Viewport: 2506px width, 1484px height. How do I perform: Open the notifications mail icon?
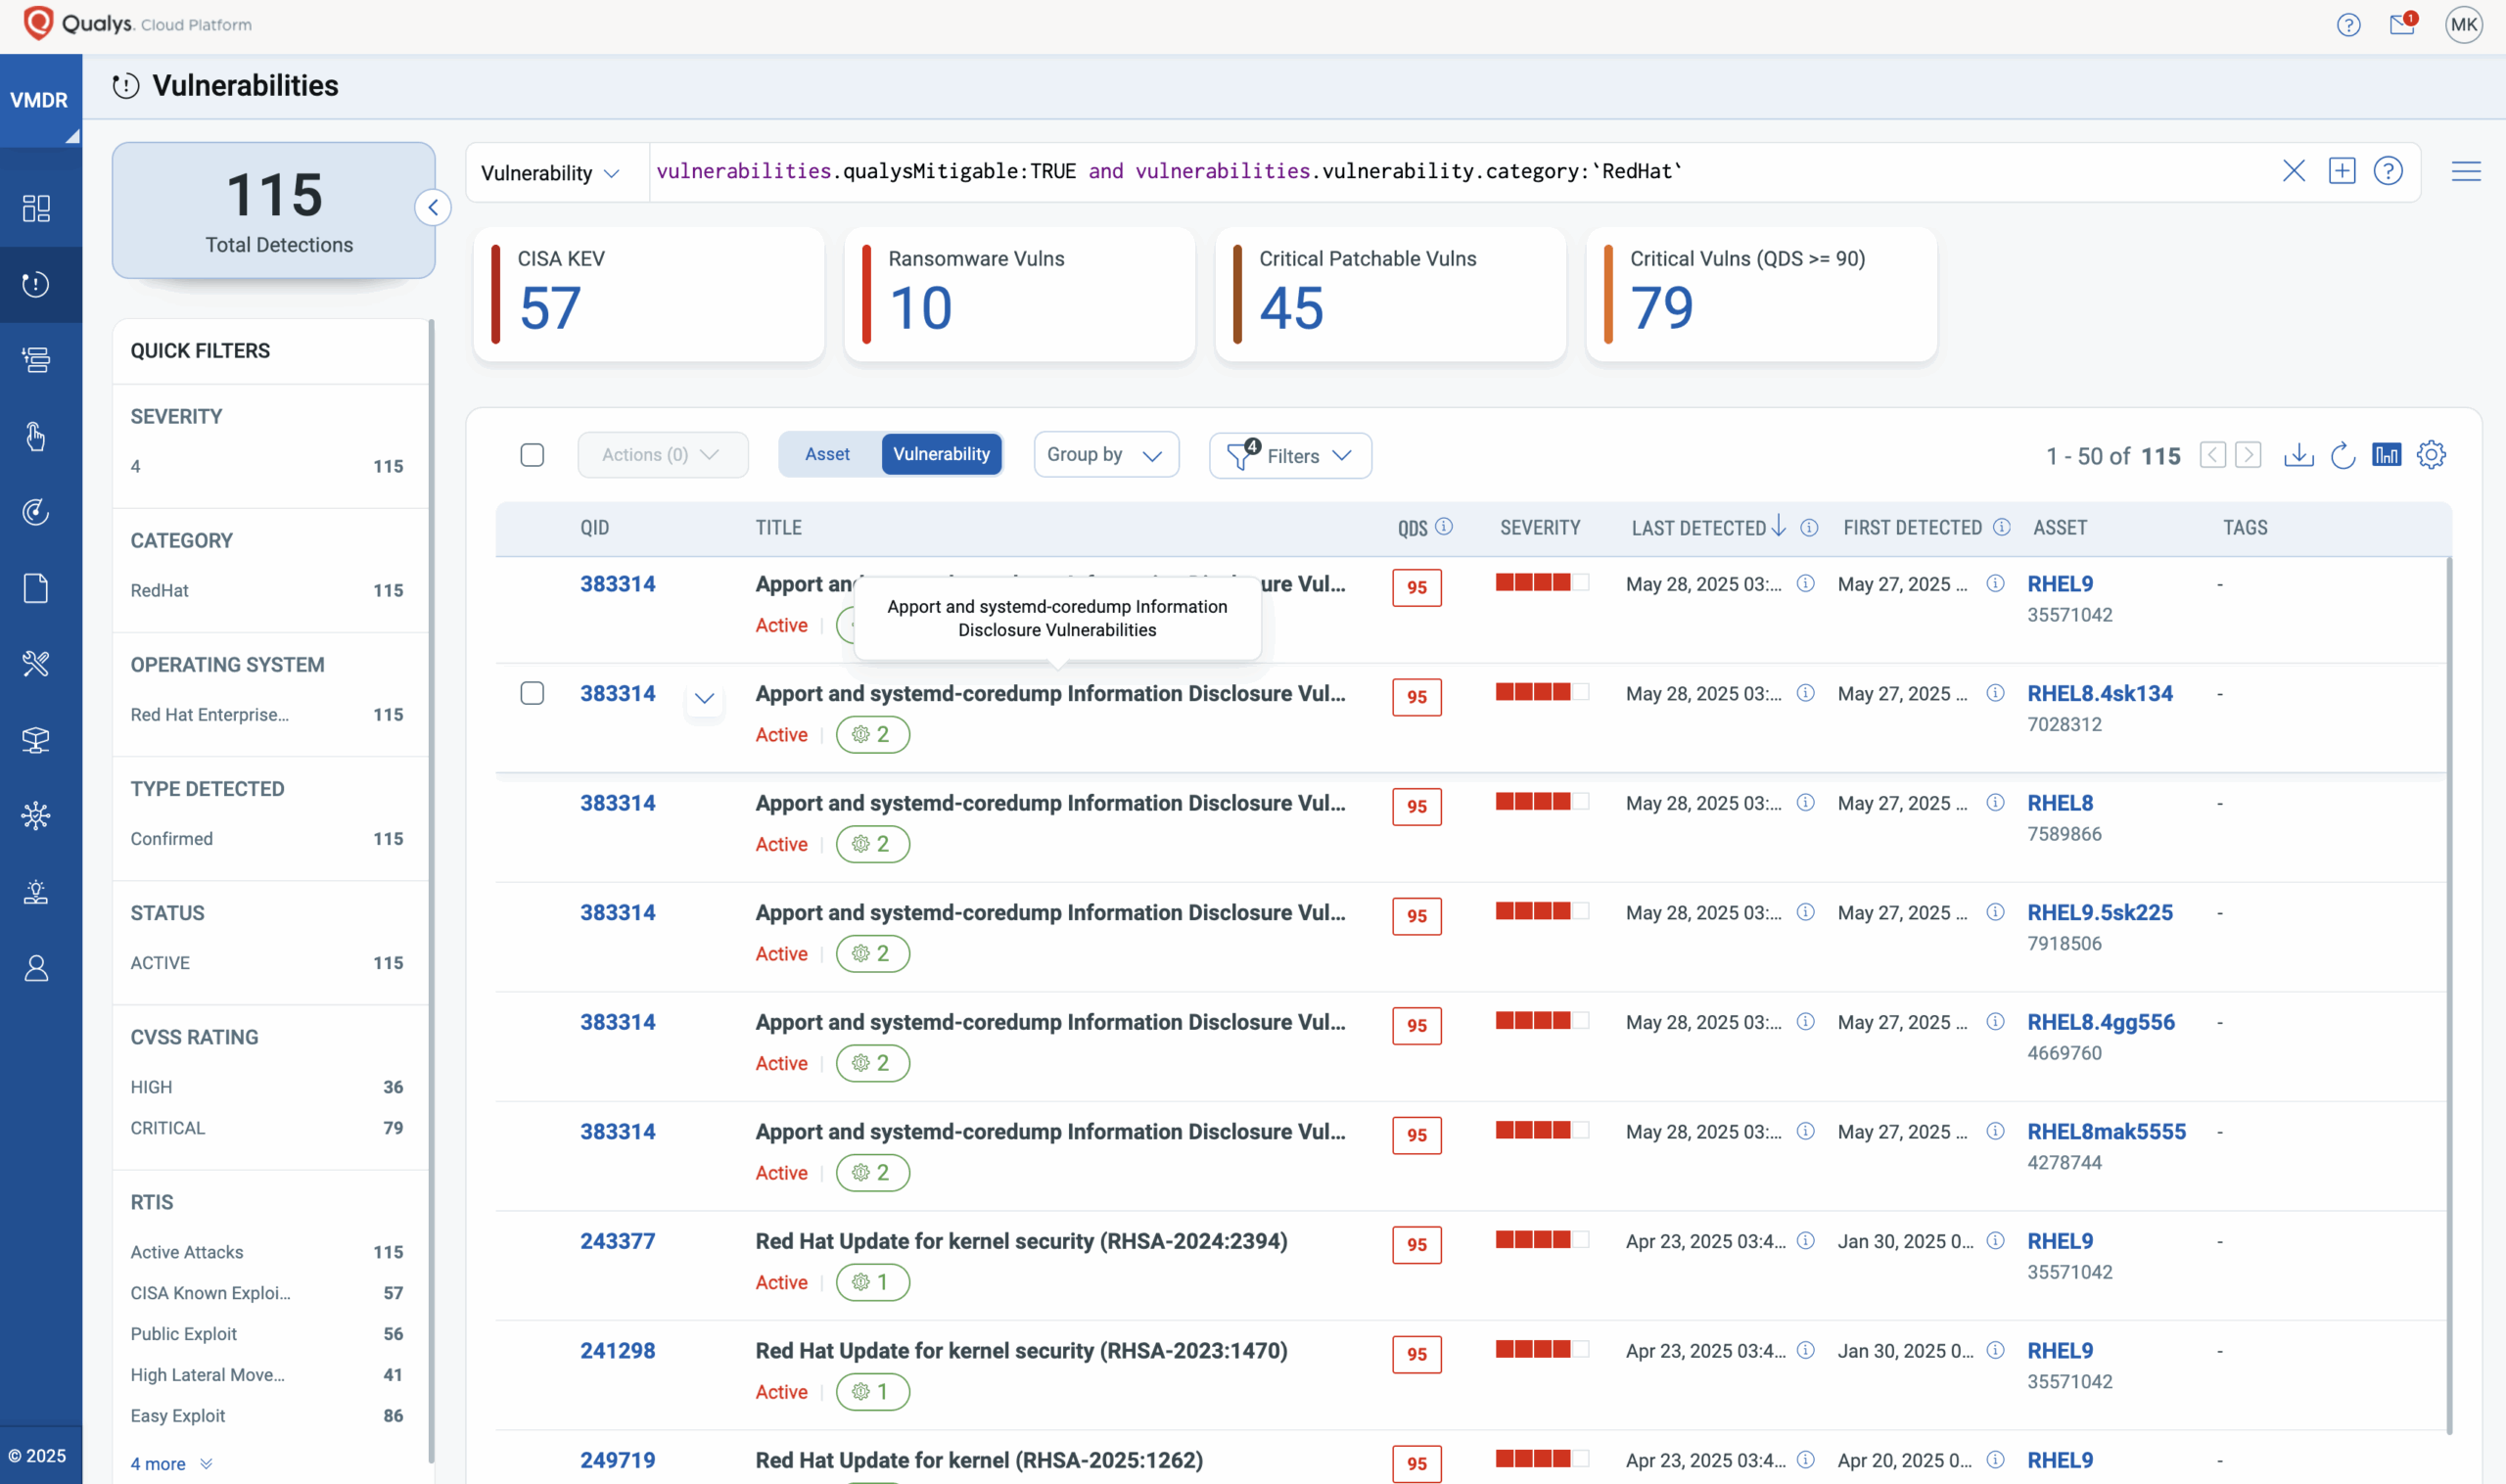click(x=2402, y=24)
